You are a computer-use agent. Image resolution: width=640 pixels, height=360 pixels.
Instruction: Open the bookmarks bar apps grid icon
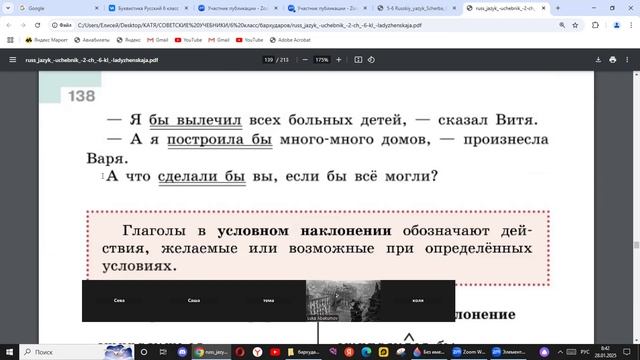click(10, 40)
